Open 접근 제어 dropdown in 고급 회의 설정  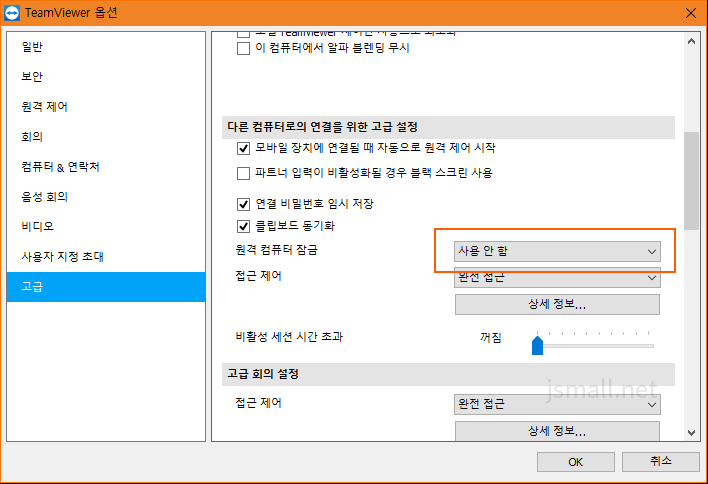[x=557, y=404]
